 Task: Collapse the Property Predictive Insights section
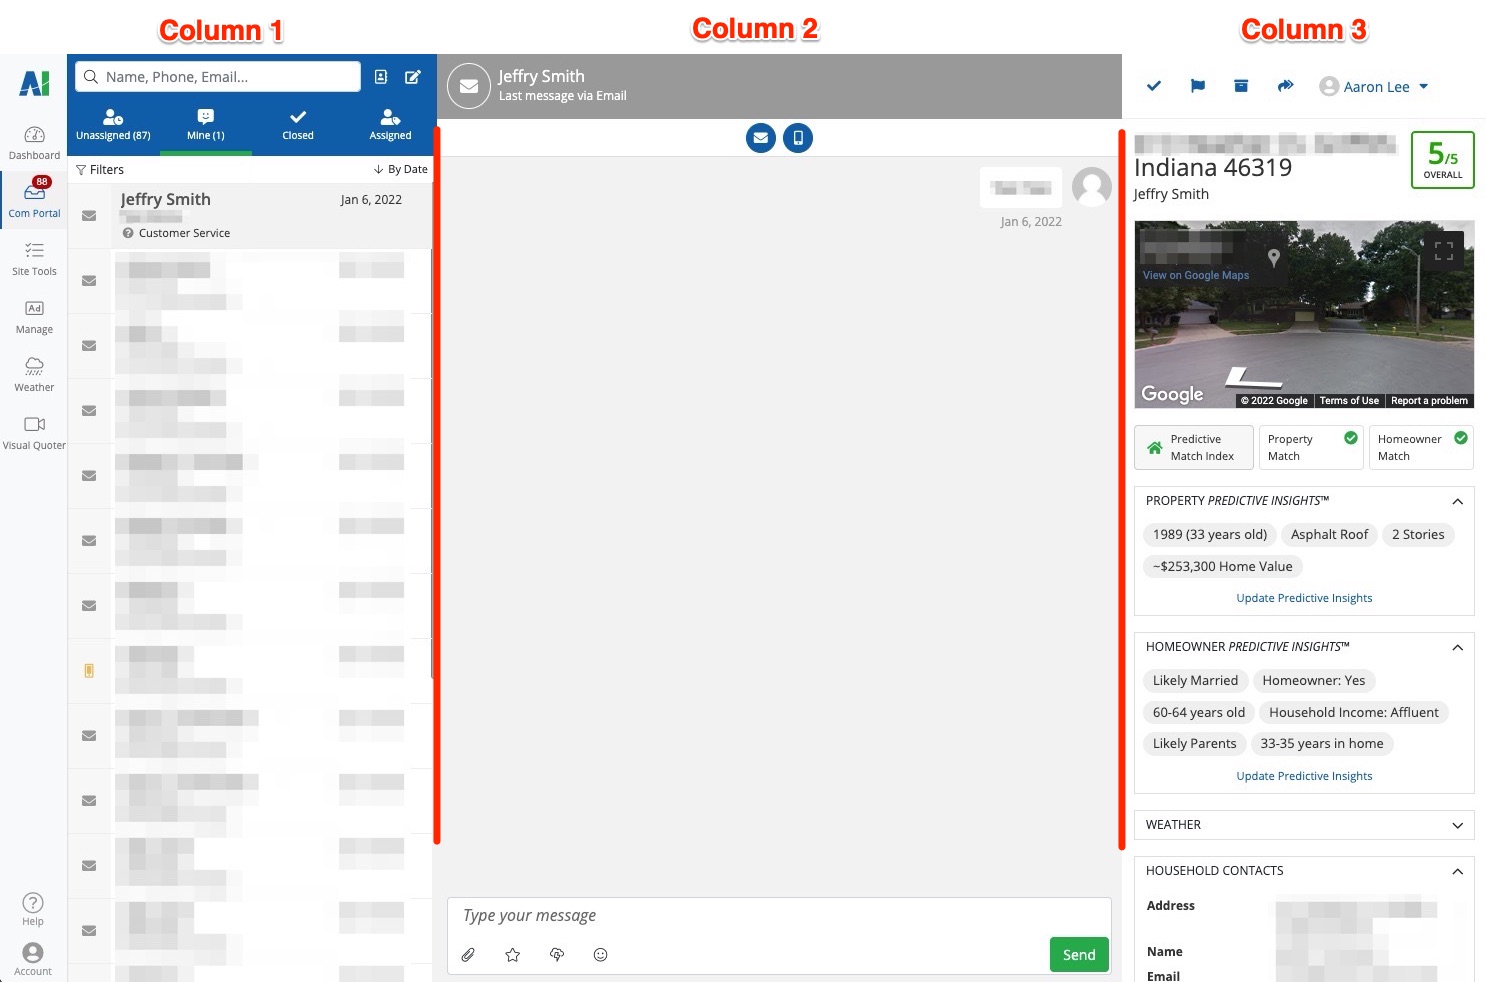point(1457,501)
